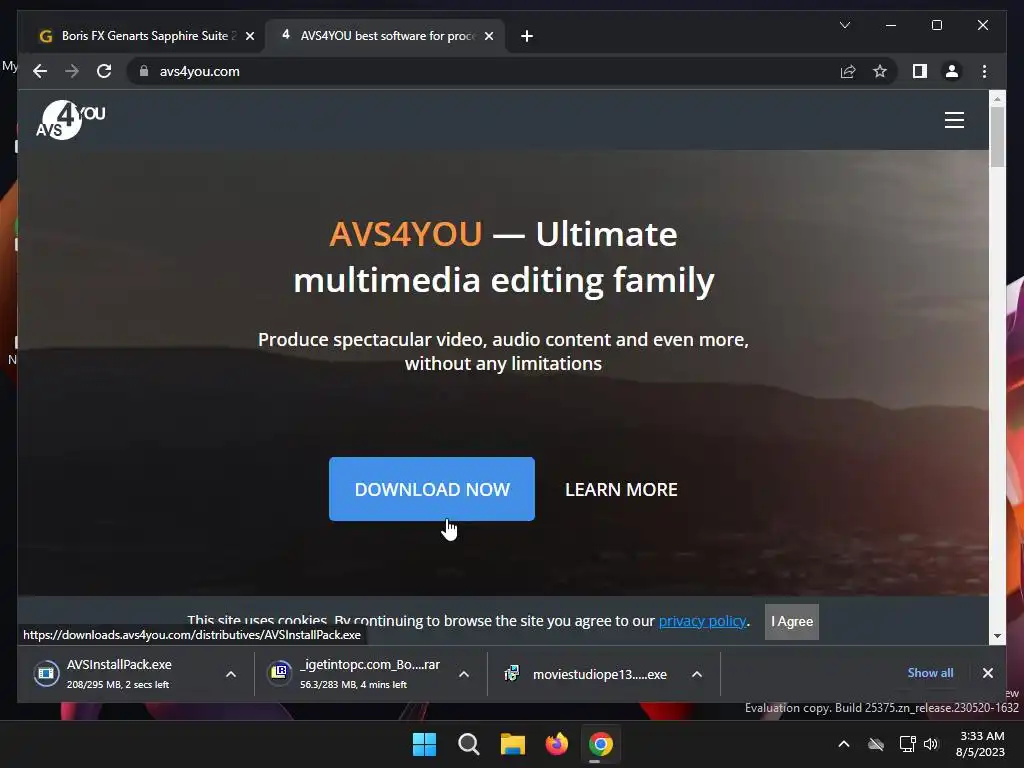
Task: Reload the avs4you.com page
Action: pyautogui.click(x=104, y=71)
